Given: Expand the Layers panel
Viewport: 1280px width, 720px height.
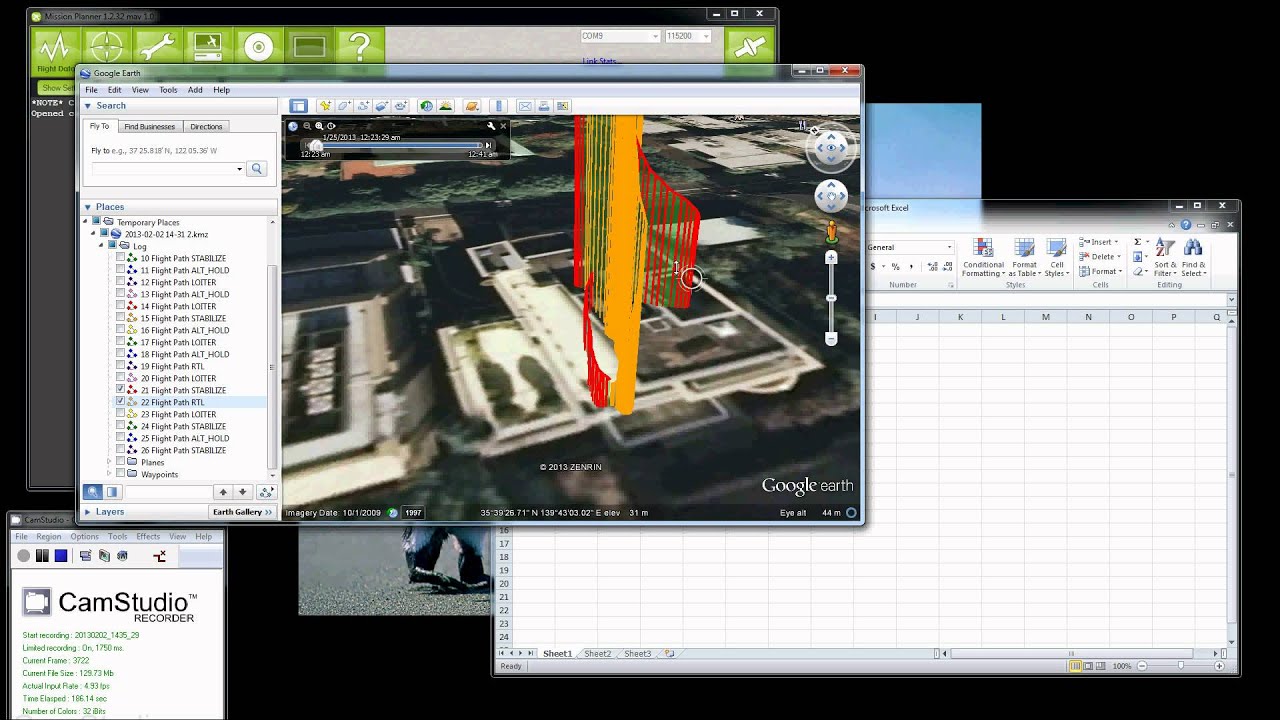Looking at the screenshot, I should (x=88, y=512).
